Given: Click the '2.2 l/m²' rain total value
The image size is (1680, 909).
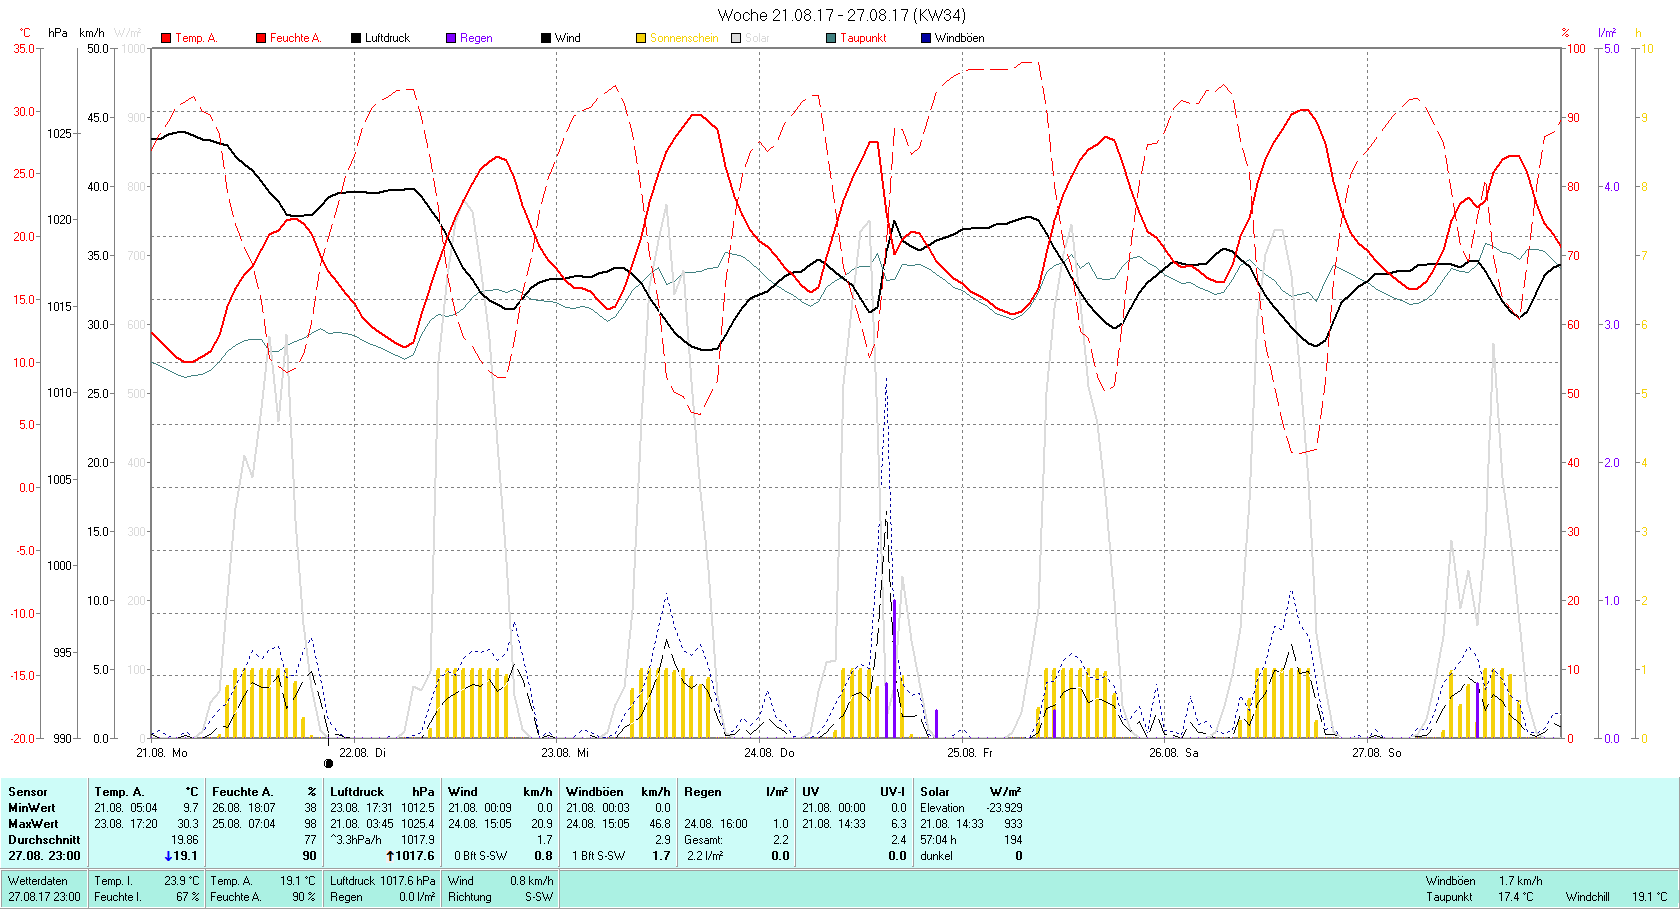Looking at the screenshot, I should (x=705, y=856).
